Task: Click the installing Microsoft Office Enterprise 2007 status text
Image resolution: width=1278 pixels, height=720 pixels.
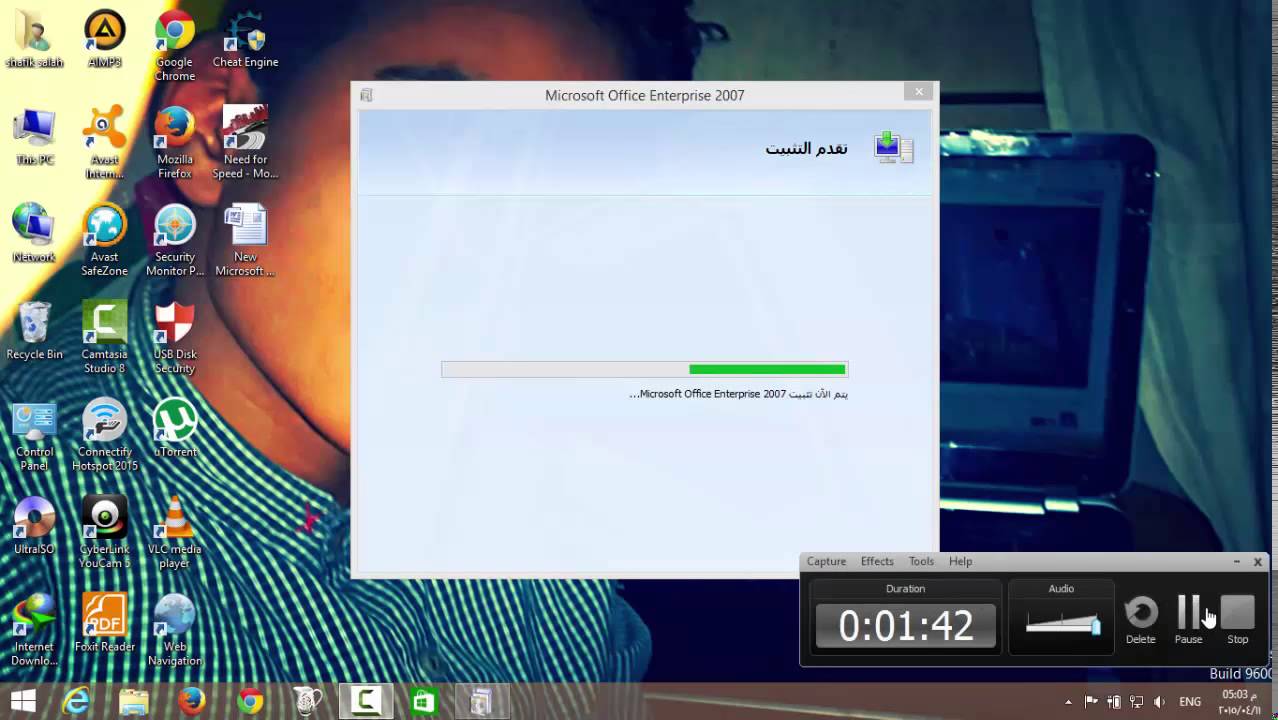Action: tap(738, 394)
